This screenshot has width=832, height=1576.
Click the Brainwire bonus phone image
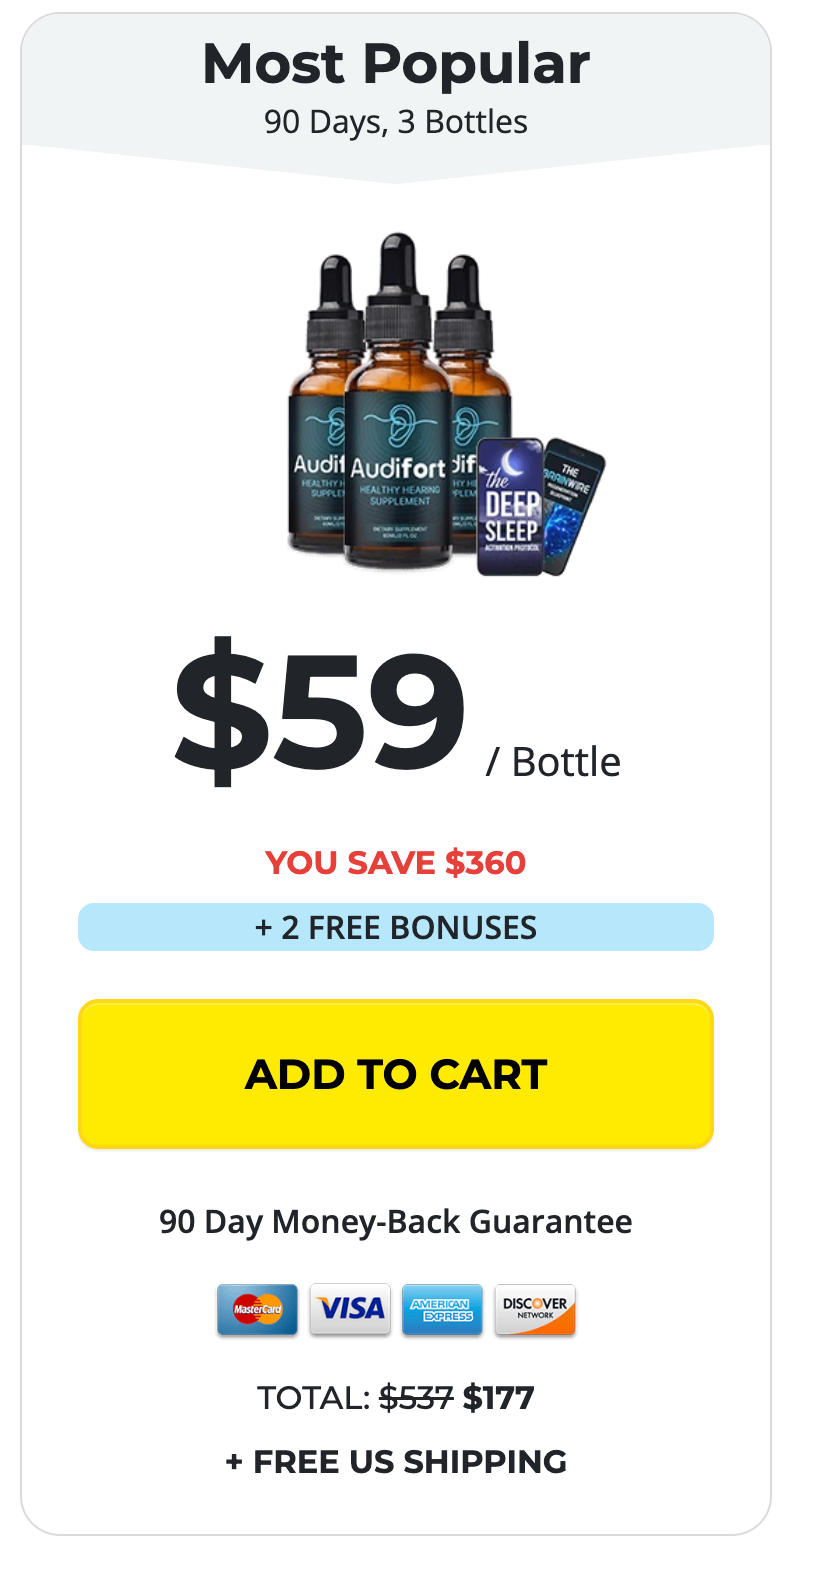point(574,505)
